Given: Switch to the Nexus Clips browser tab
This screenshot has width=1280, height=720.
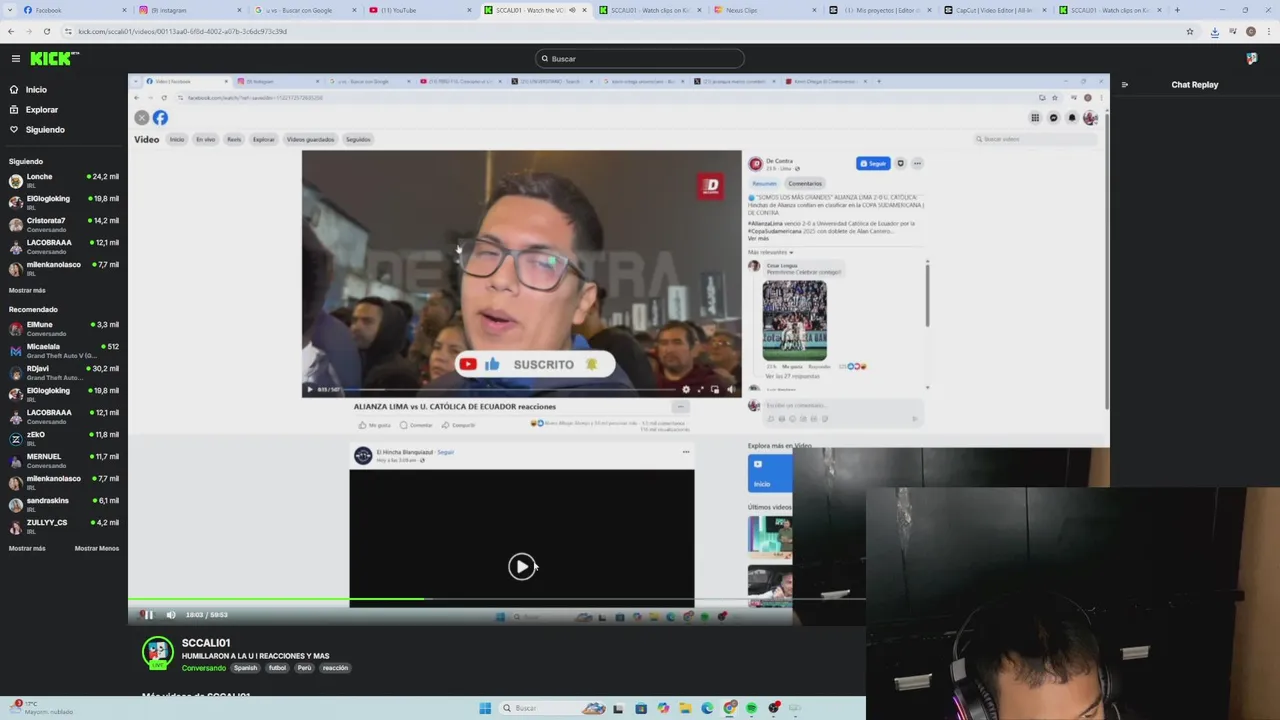Looking at the screenshot, I should click(763, 10).
